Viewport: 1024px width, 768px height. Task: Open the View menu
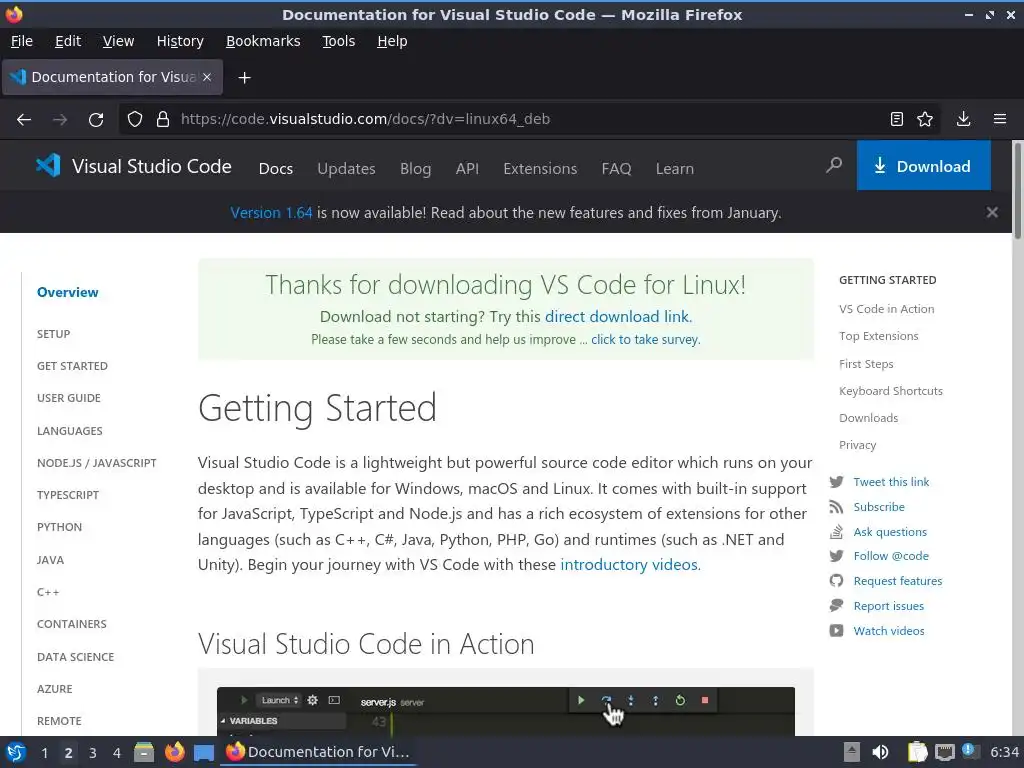118,41
